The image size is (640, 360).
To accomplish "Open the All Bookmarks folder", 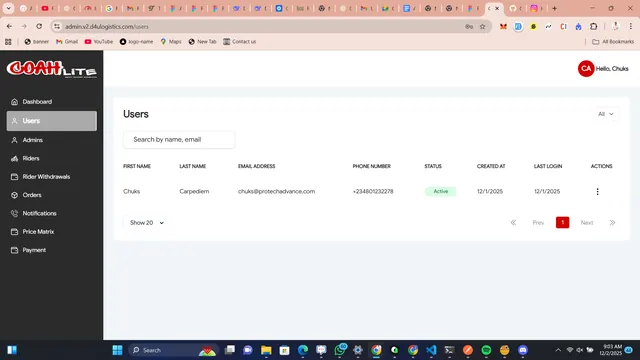I will 613,42.
